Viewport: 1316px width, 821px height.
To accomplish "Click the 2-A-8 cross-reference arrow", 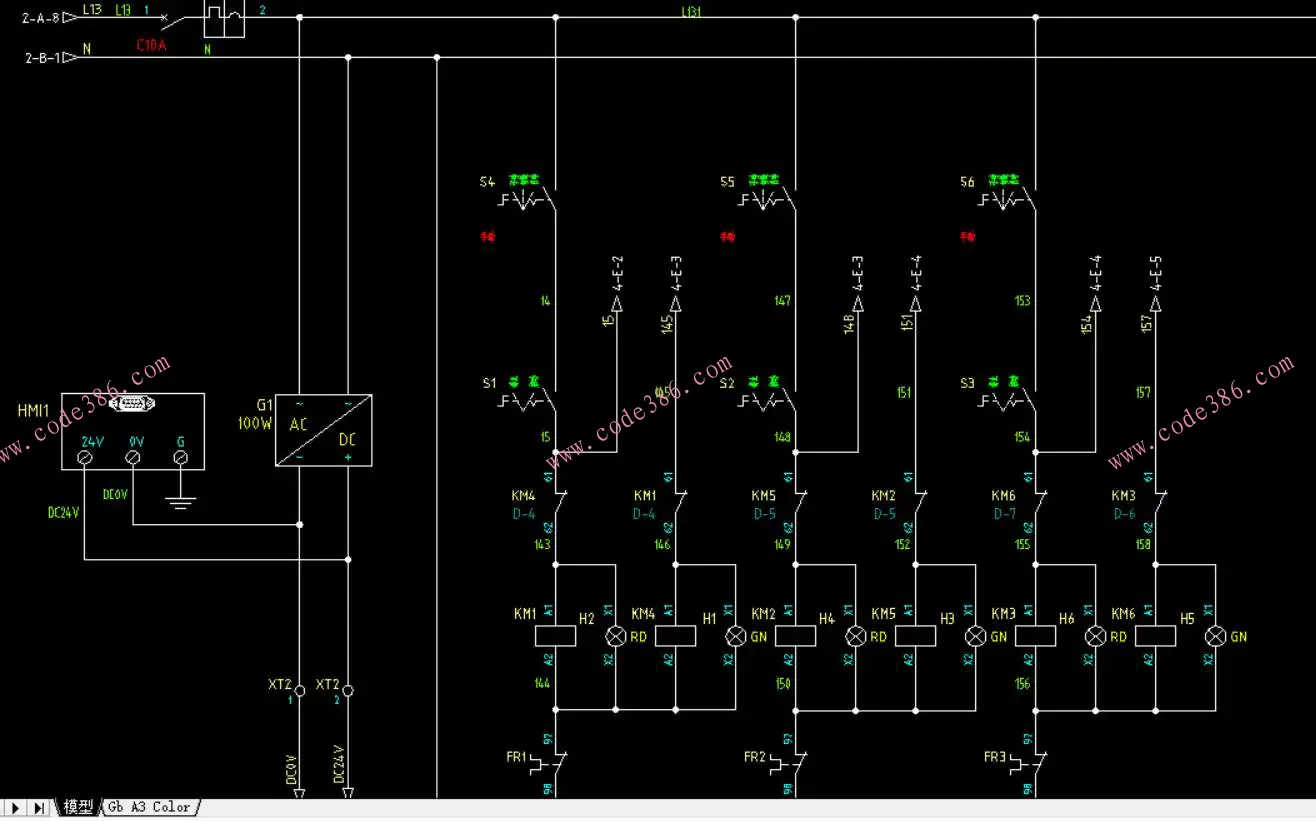I will click(x=69, y=18).
